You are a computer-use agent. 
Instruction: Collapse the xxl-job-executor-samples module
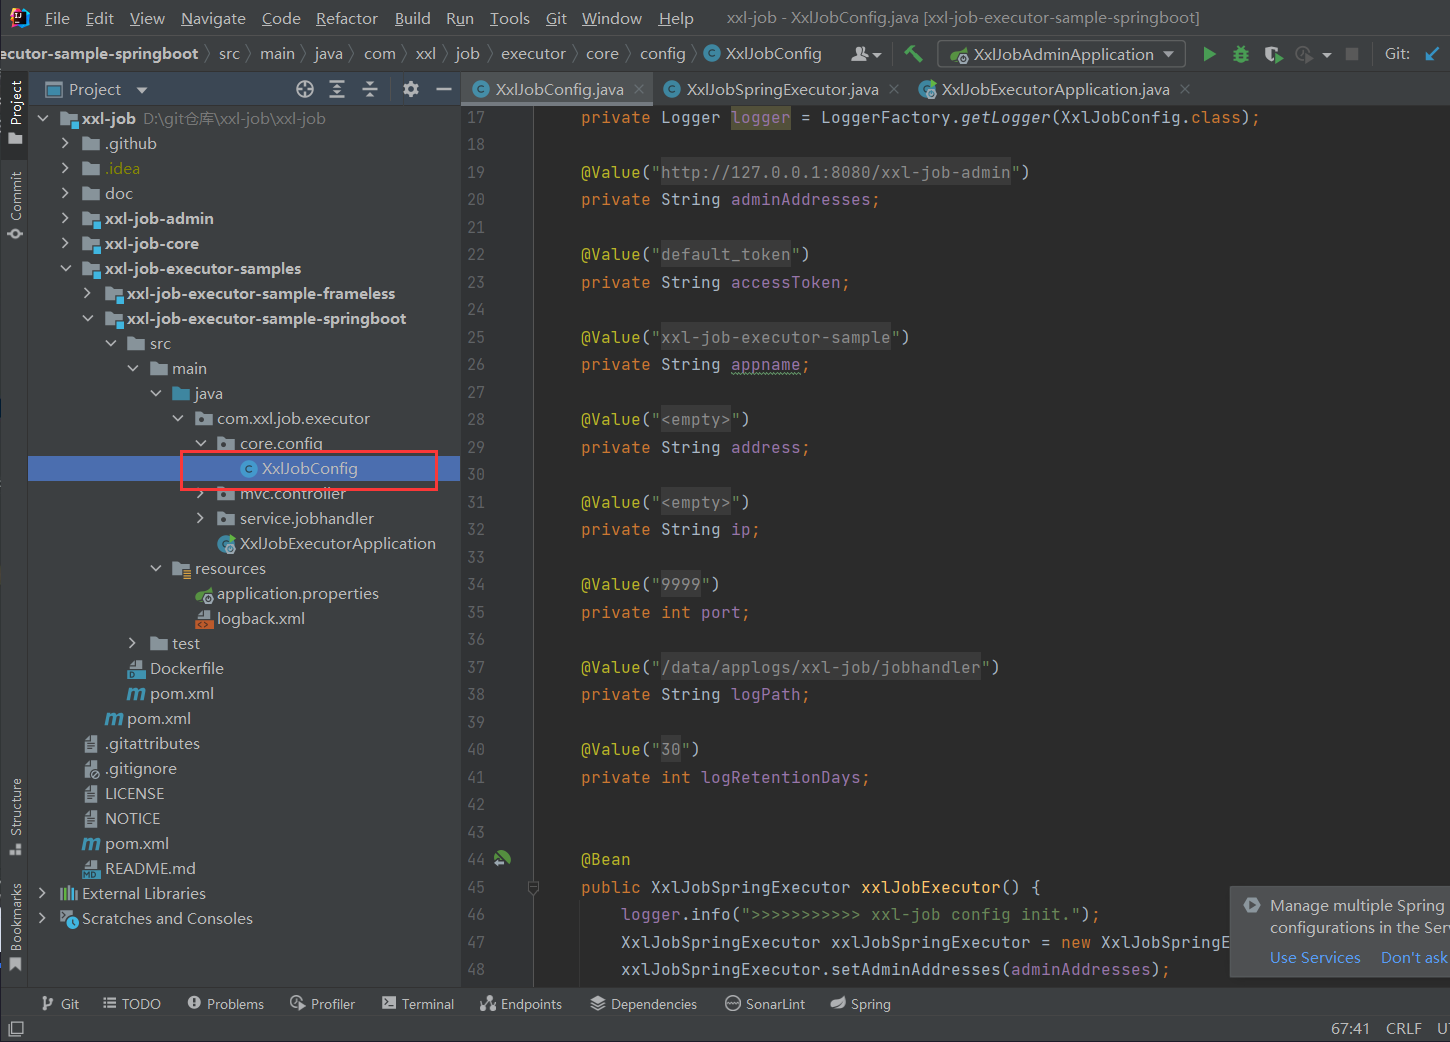[65, 268]
